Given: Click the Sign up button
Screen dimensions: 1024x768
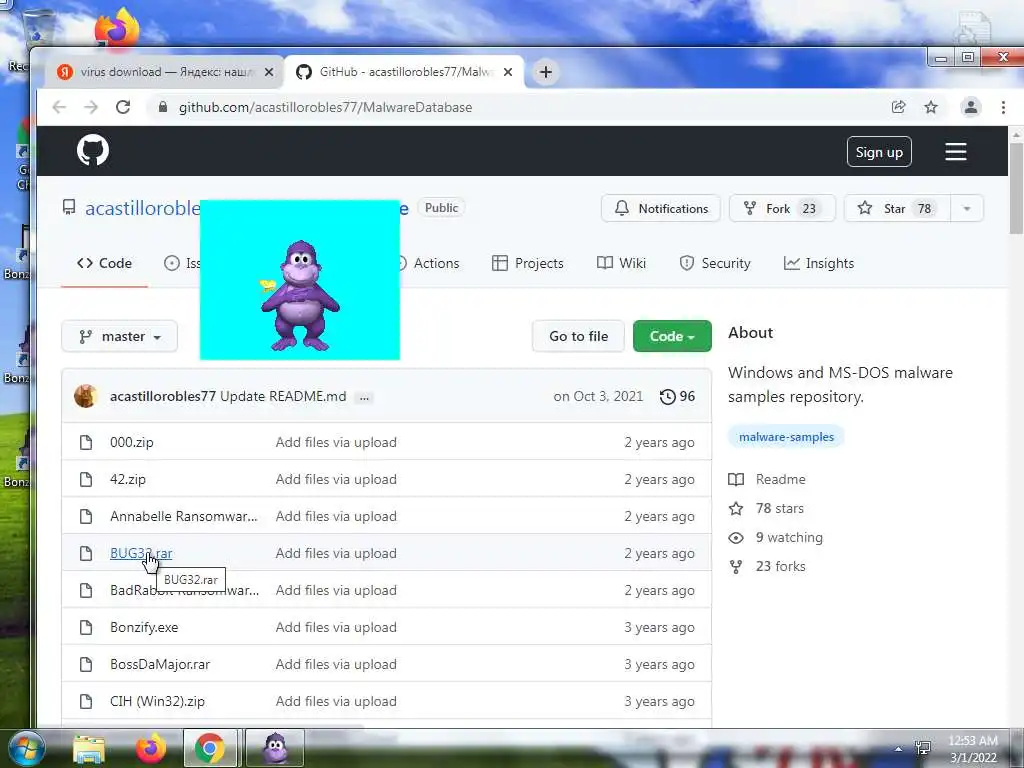Looking at the screenshot, I should click(x=879, y=152).
